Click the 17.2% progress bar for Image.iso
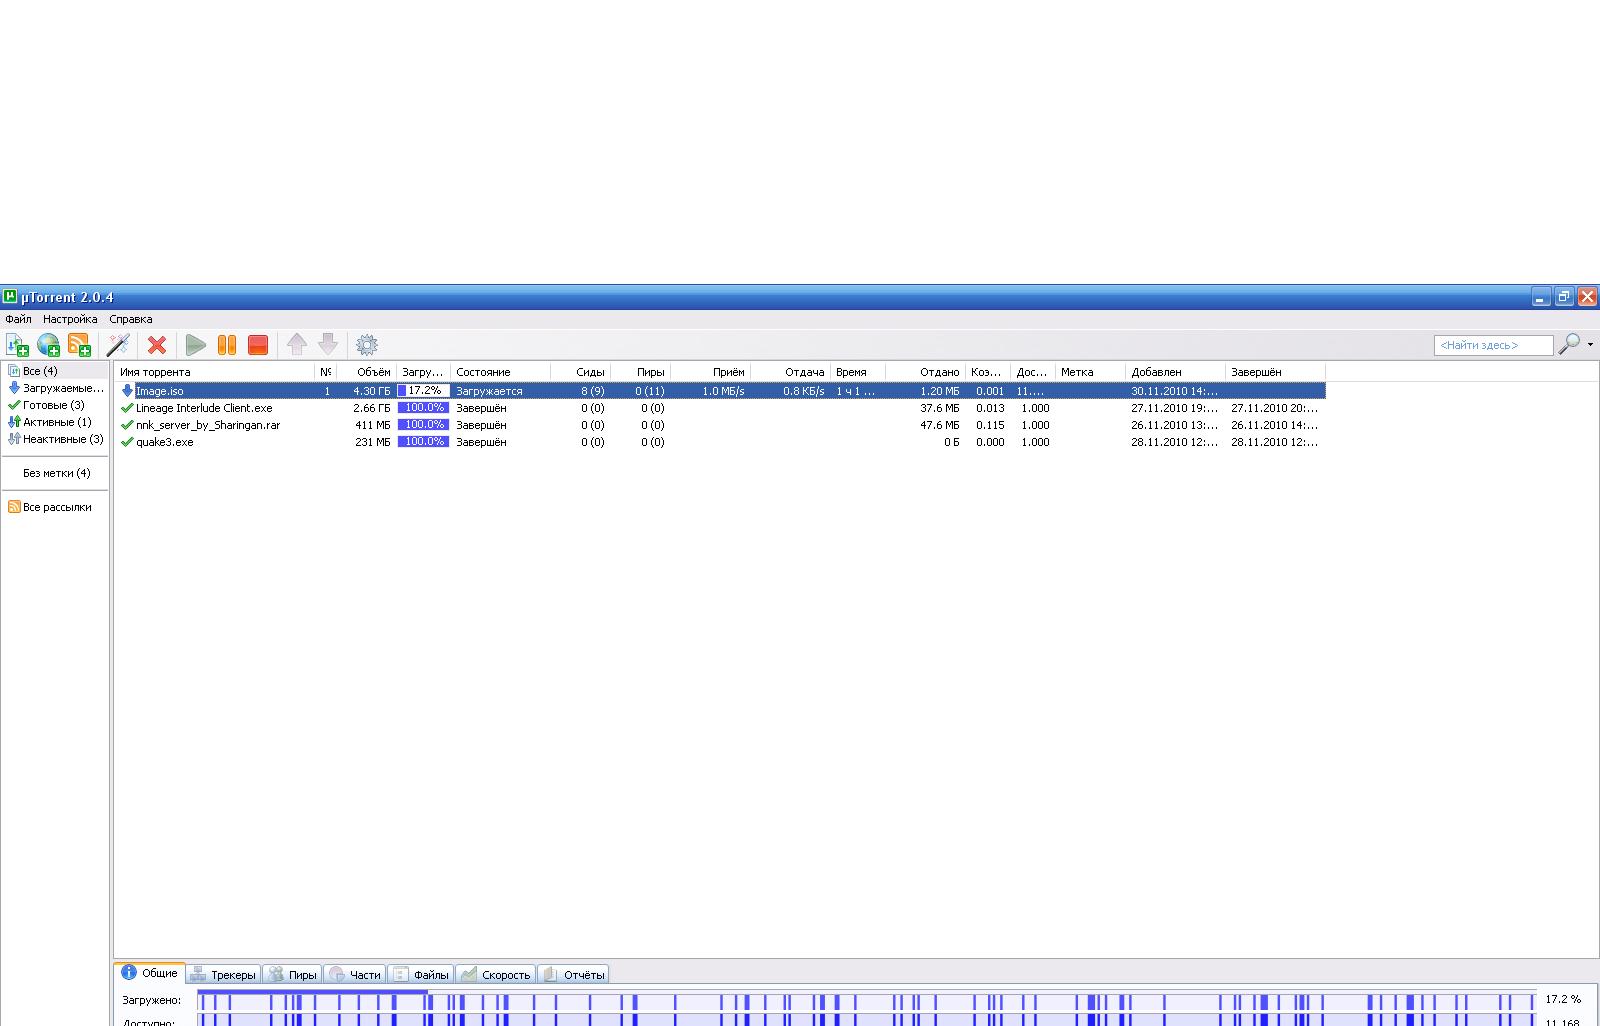Viewport: 1600px width, 1026px height. coord(423,391)
